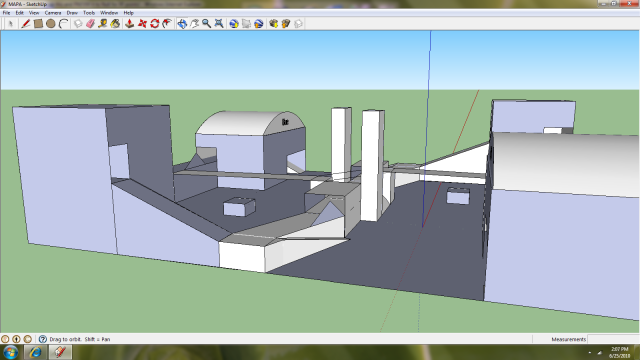Click the active Orbit camera tool

pyautogui.click(x=182, y=24)
